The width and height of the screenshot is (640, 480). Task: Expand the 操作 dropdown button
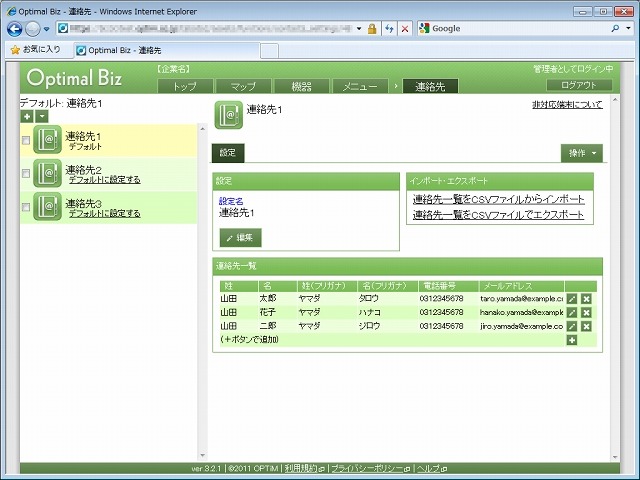click(x=582, y=153)
